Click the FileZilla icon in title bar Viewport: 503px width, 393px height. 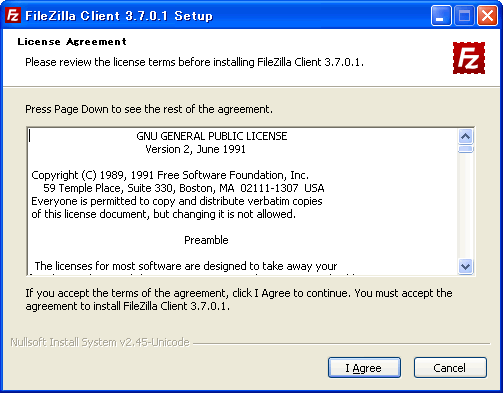(13, 15)
